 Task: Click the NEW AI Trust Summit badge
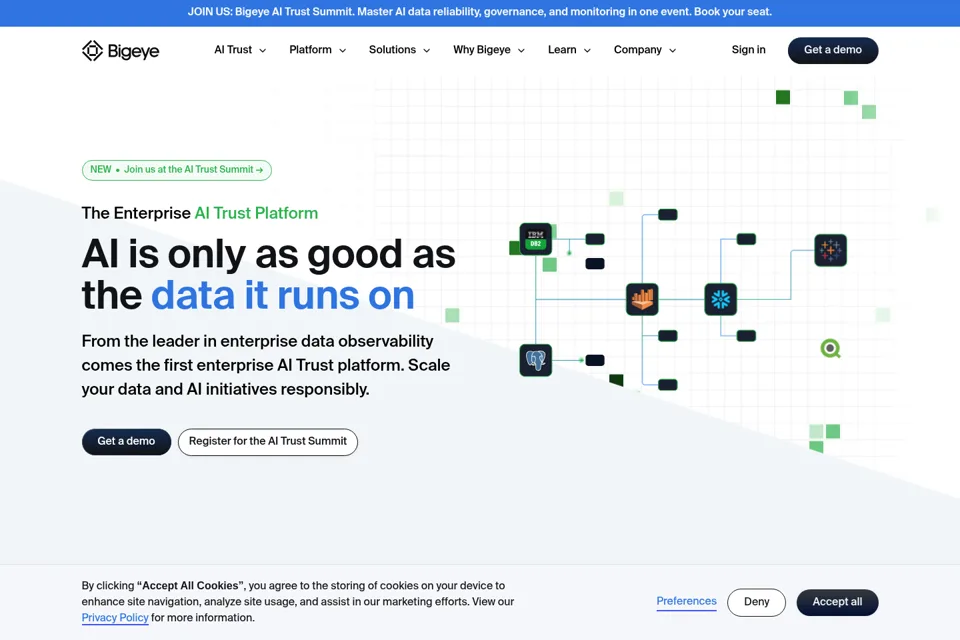point(176,170)
